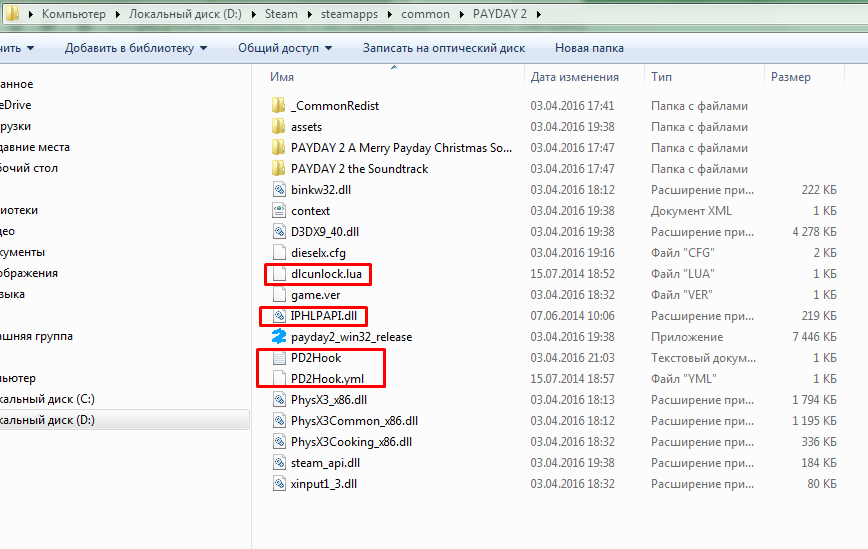Click the address bar folder icon

12,13
